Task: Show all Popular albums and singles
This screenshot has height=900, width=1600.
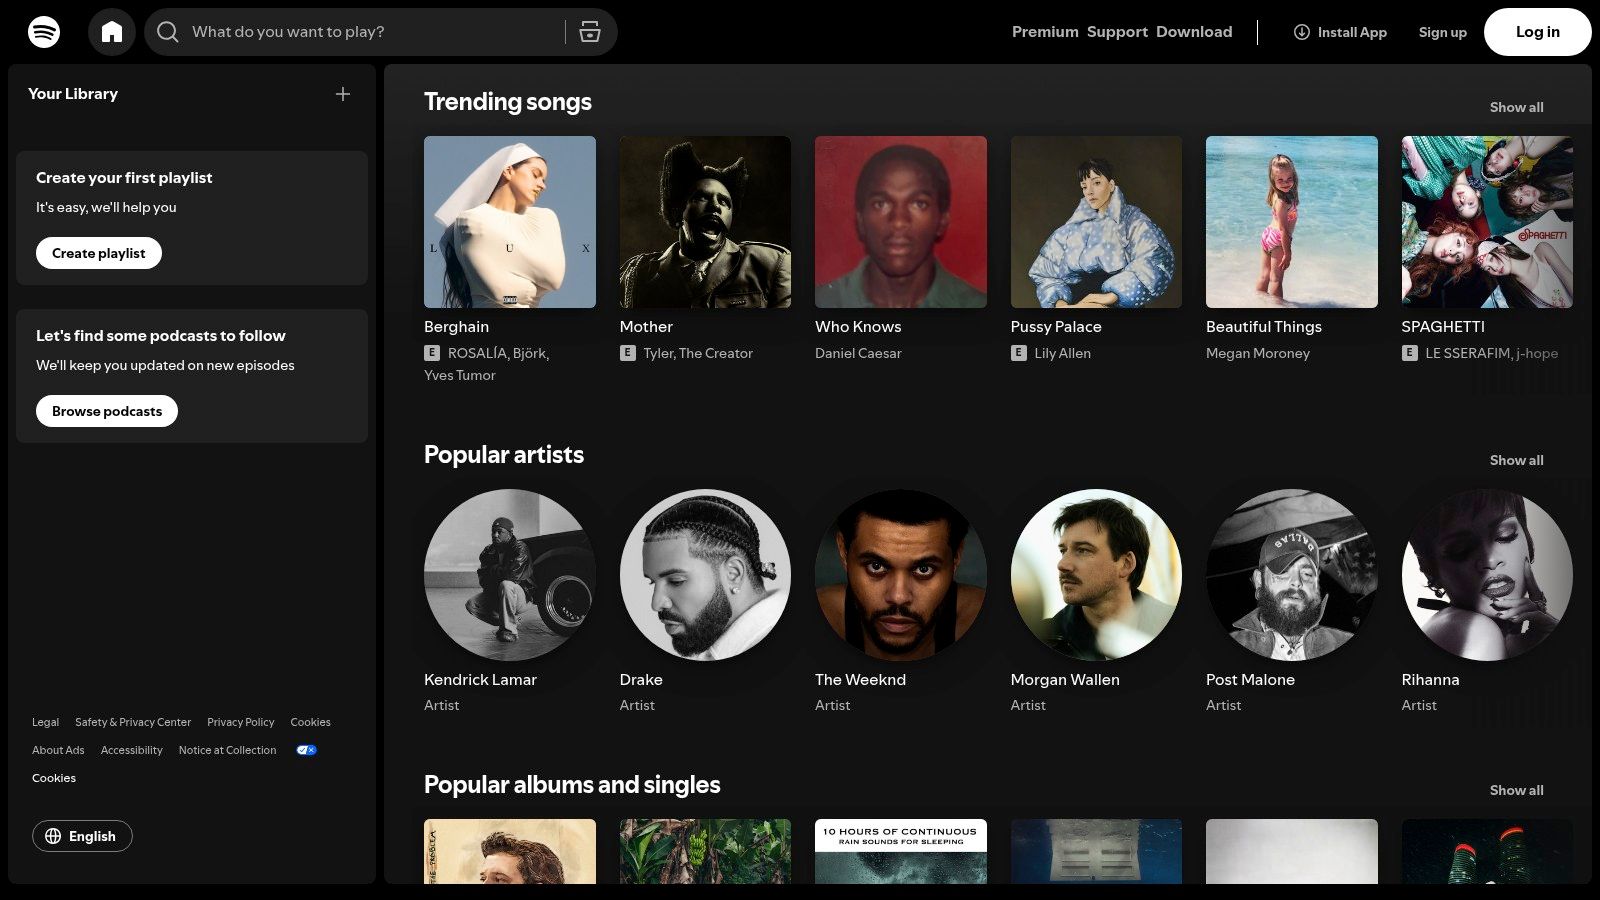Action: (x=1516, y=790)
